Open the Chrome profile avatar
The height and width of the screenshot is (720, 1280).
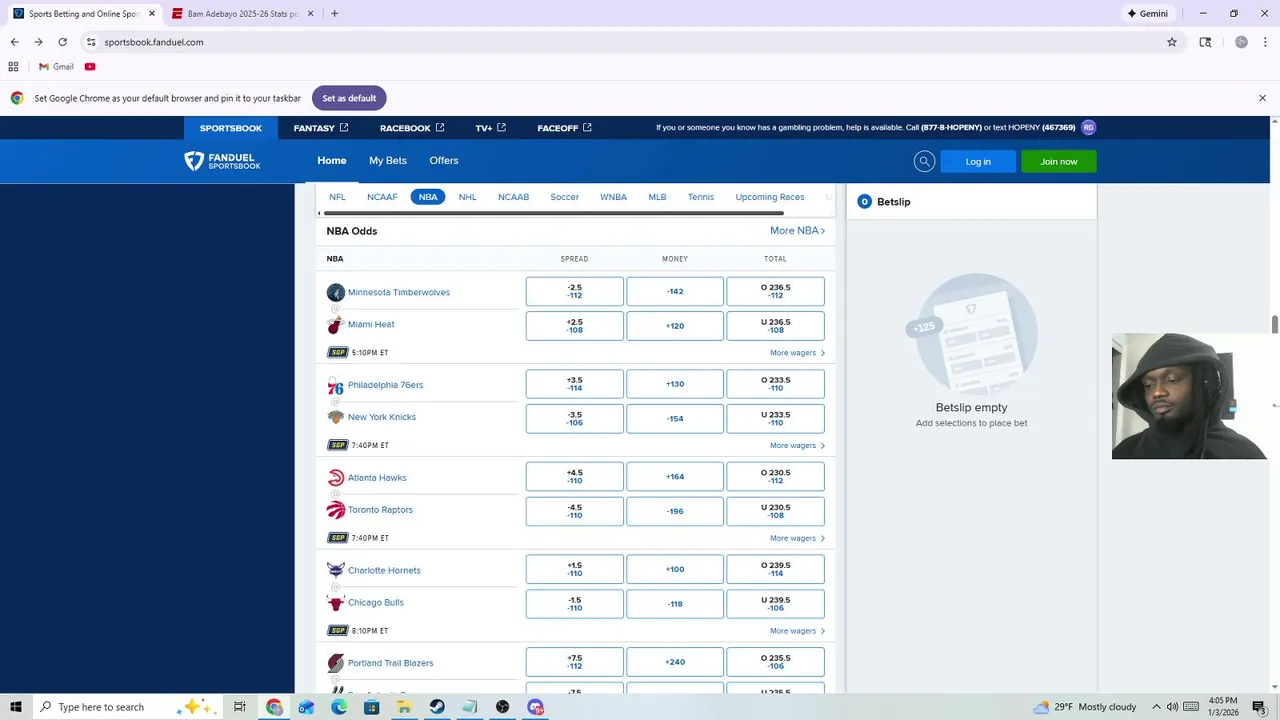(x=1241, y=42)
